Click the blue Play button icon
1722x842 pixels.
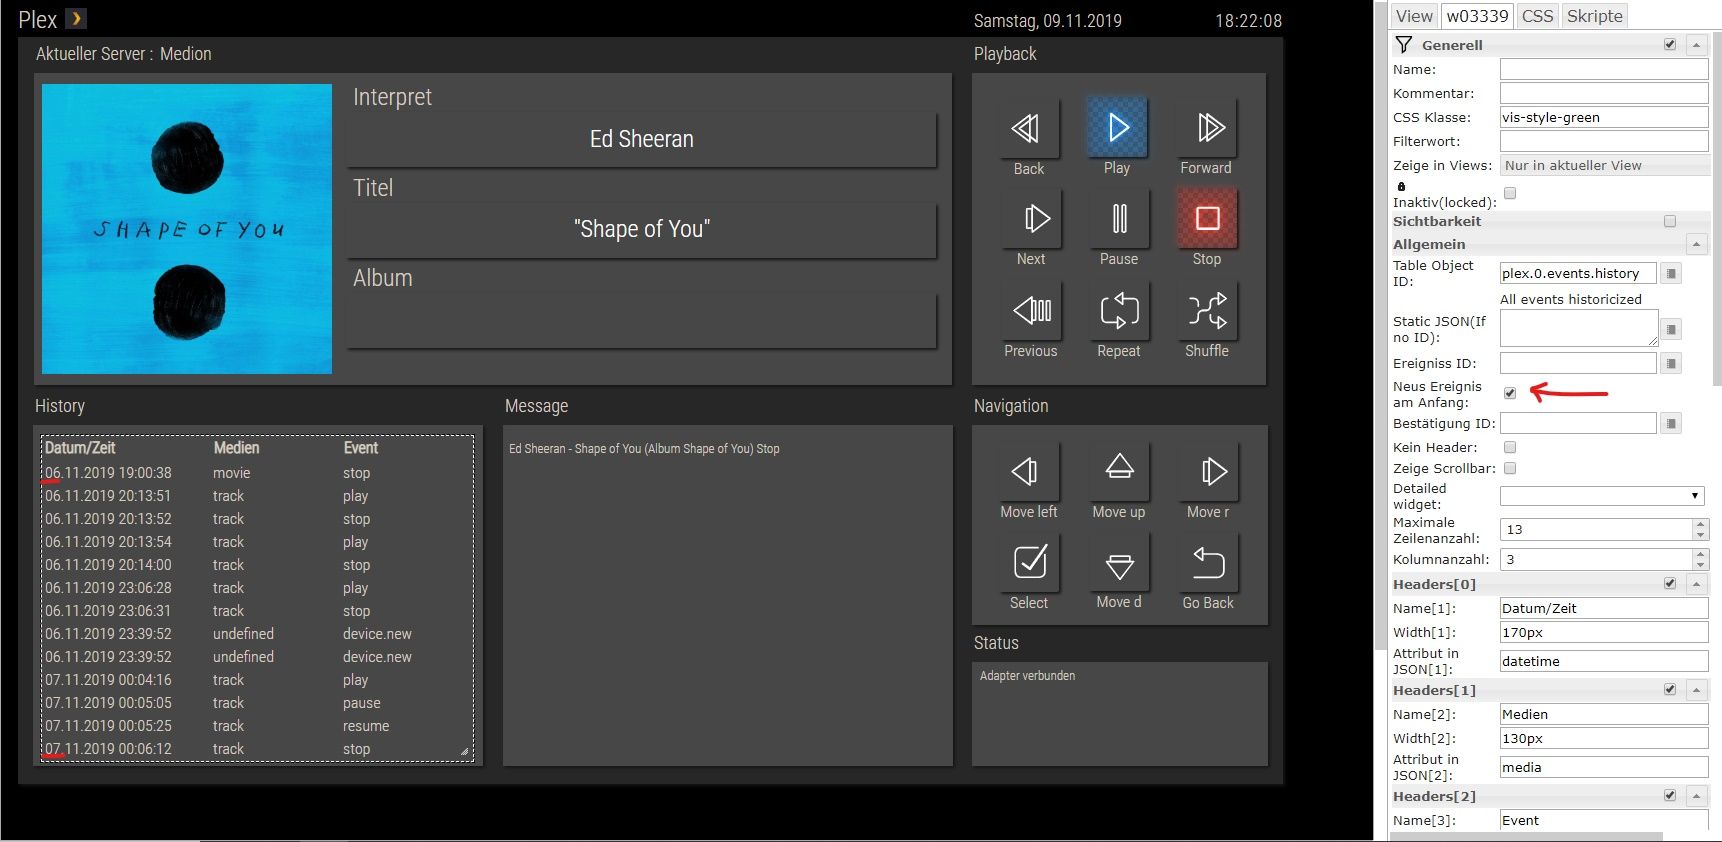(1118, 127)
